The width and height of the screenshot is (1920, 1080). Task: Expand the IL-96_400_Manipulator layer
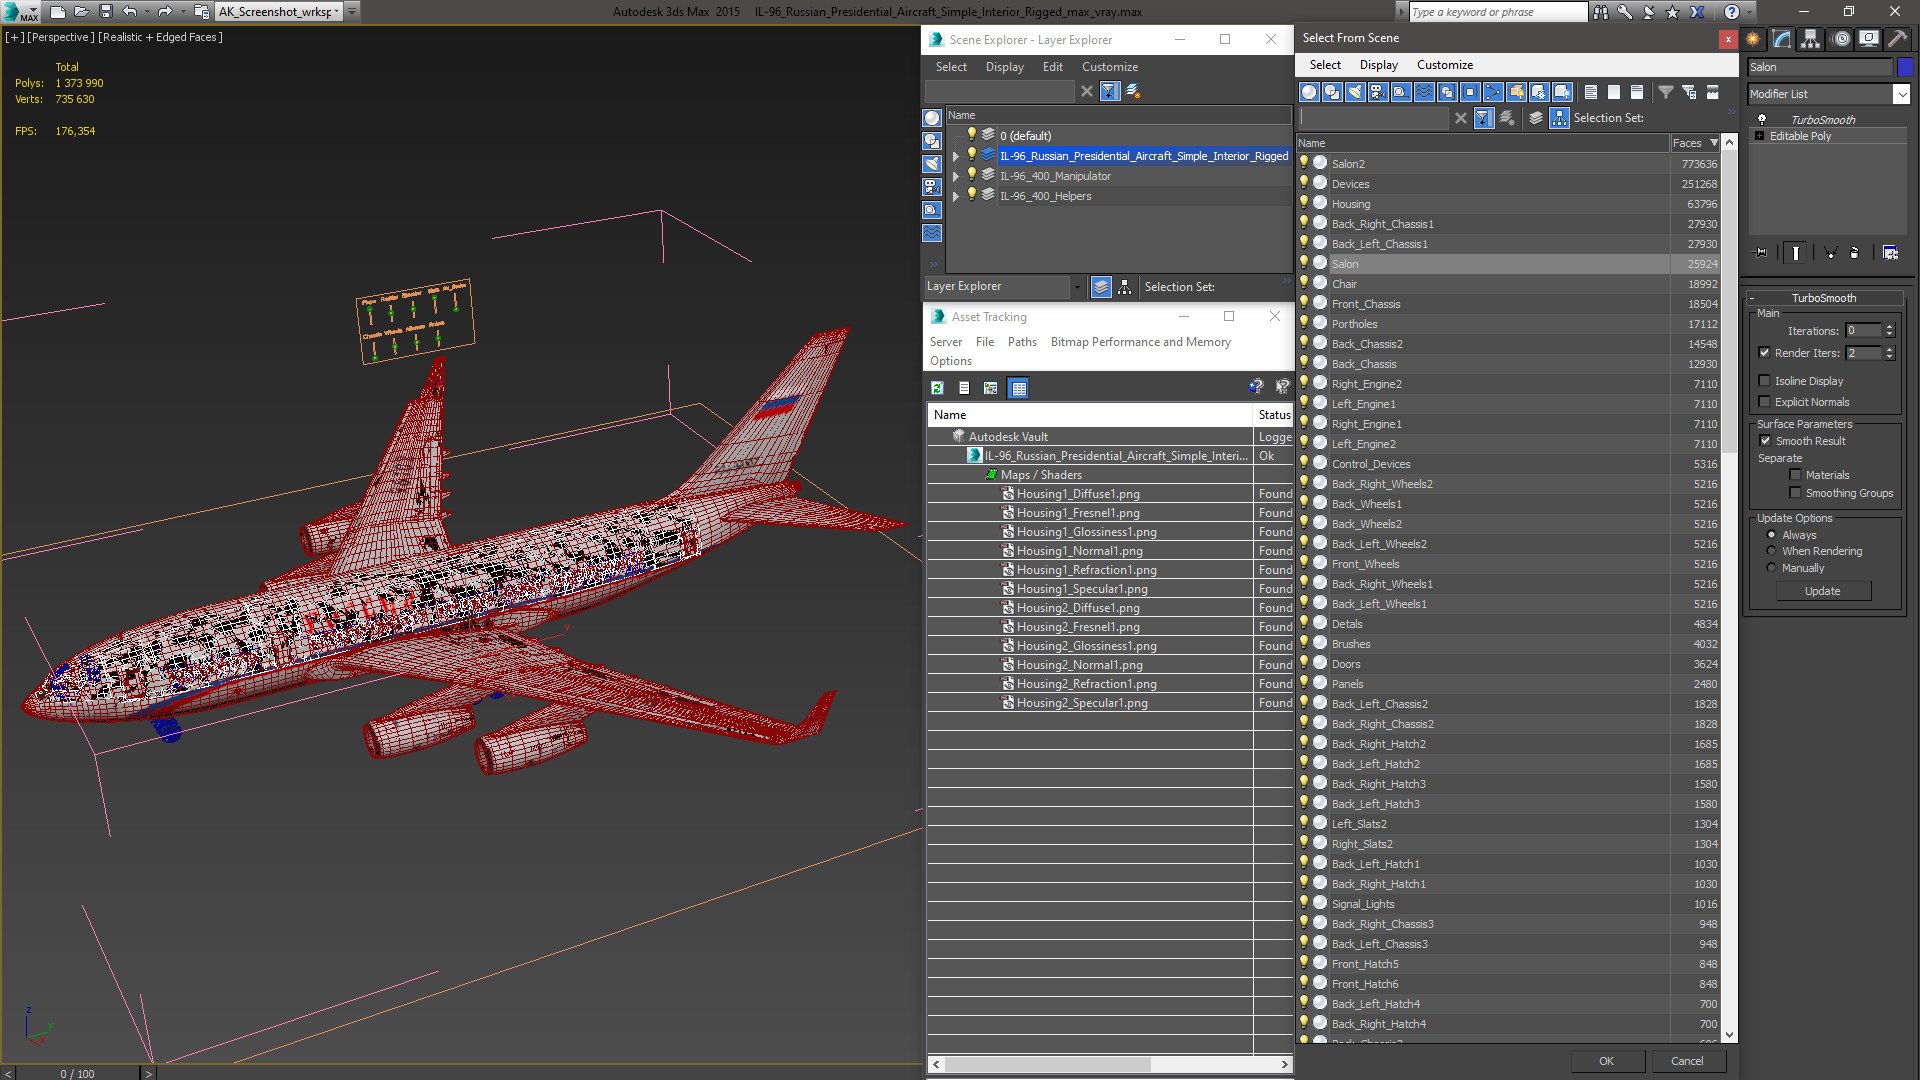point(956,176)
